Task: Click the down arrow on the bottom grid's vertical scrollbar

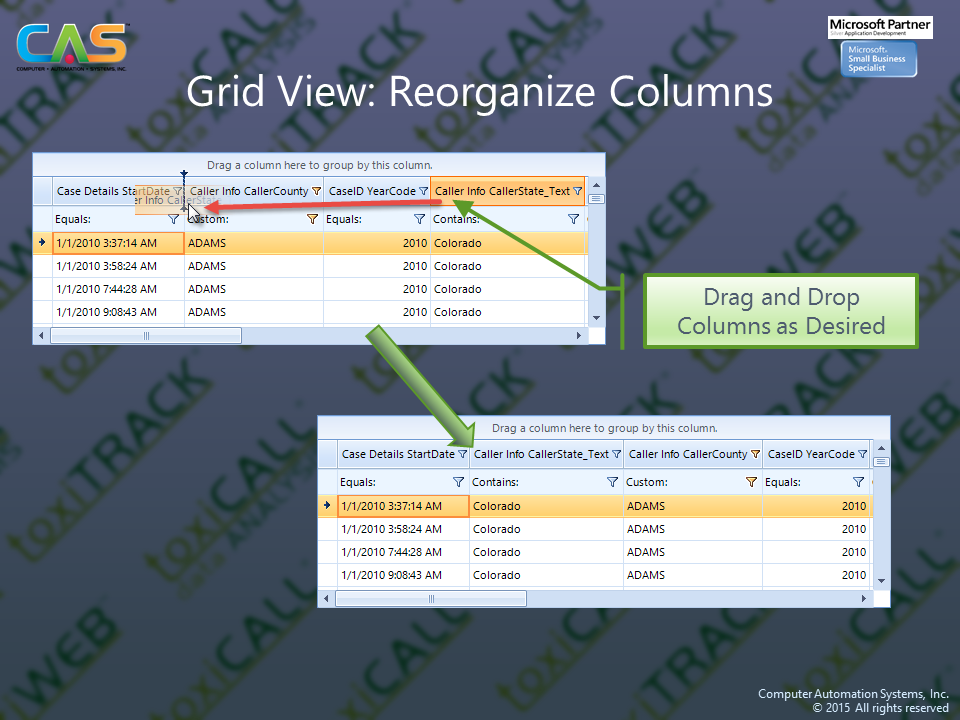Action: (881, 580)
